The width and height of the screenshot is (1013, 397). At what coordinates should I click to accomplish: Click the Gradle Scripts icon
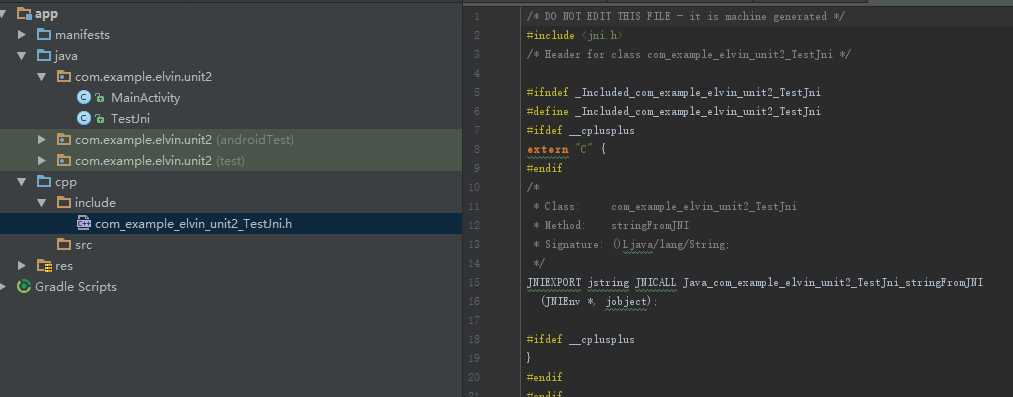coord(24,286)
